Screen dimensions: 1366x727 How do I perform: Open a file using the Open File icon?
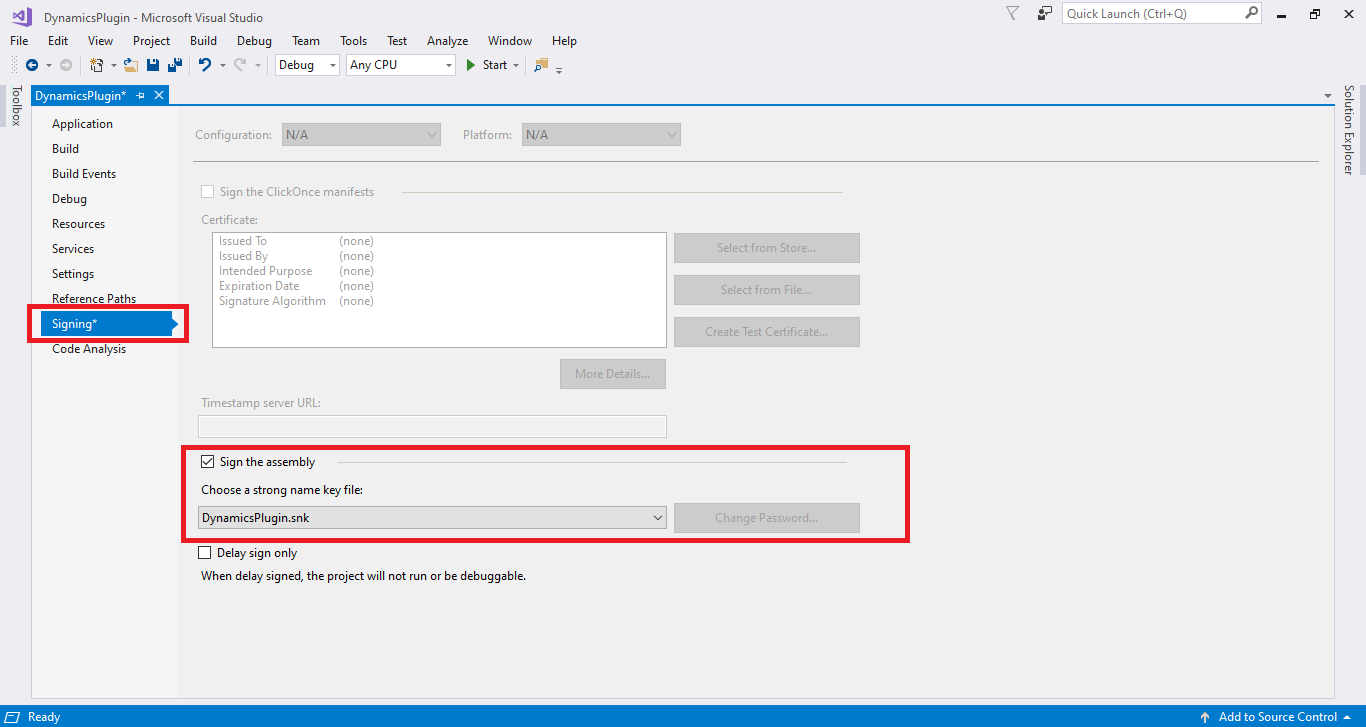131,65
